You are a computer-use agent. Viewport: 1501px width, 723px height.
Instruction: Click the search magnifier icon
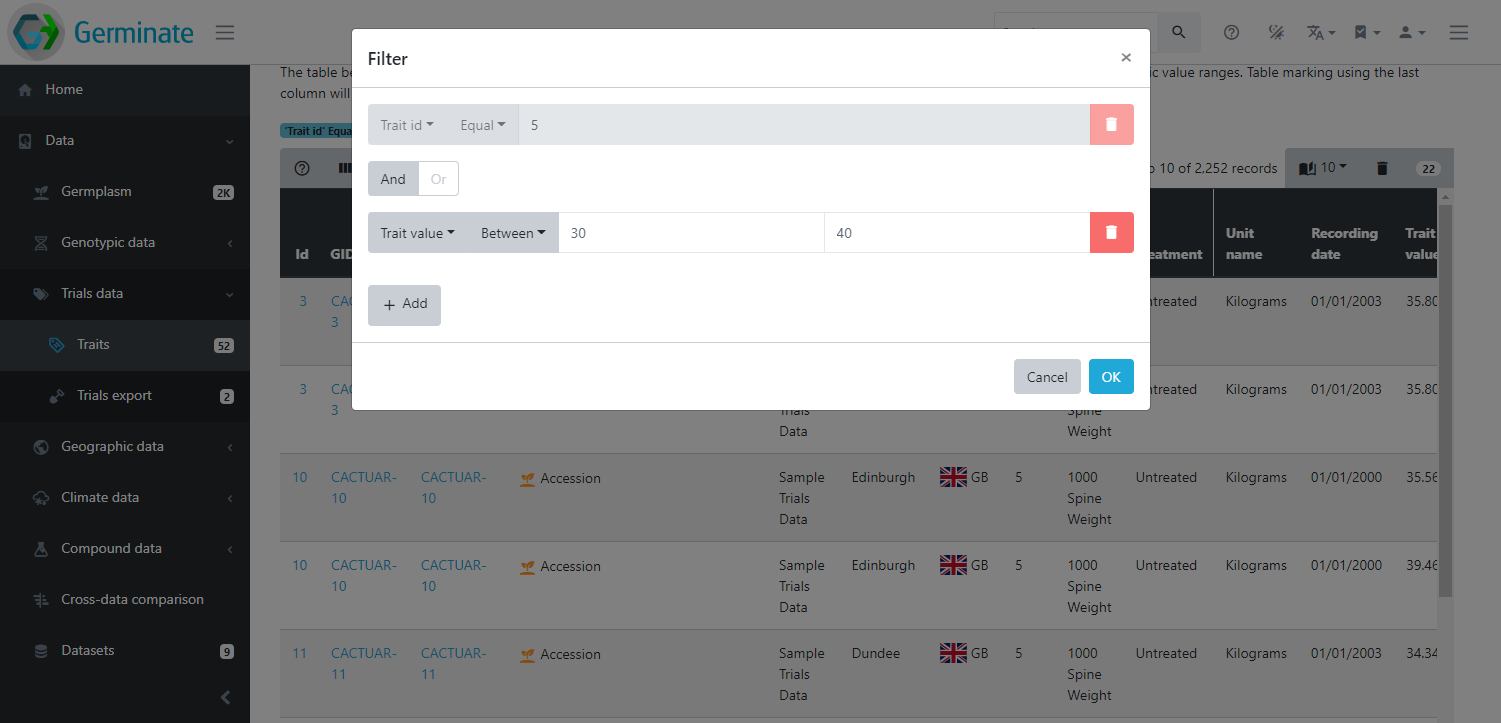coord(1179,33)
